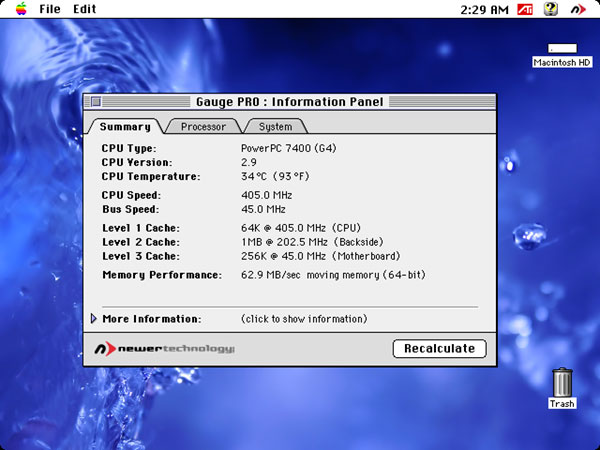
Task: Open the application switcher menu icon
Action: pyautogui.click(x=578, y=9)
